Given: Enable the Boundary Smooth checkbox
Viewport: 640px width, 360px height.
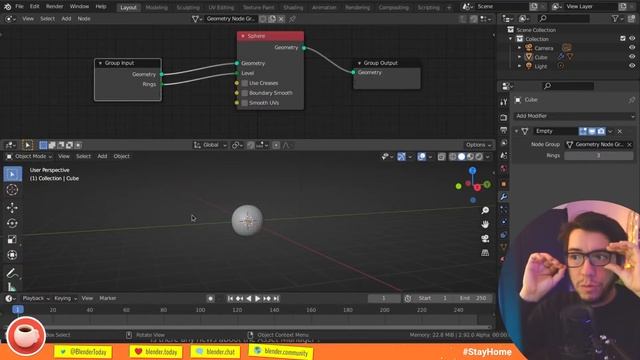Looking at the screenshot, I should click(x=244, y=93).
